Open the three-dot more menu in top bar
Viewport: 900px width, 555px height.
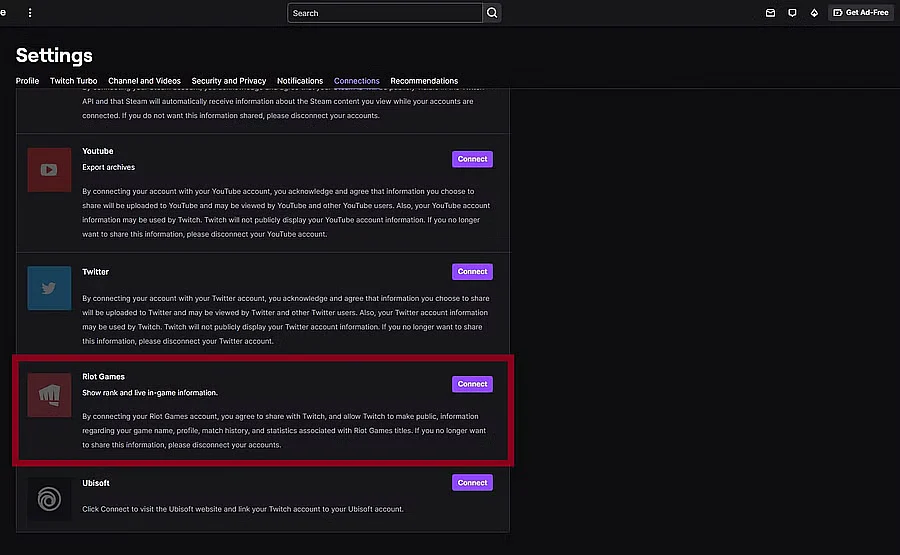coord(30,13)
